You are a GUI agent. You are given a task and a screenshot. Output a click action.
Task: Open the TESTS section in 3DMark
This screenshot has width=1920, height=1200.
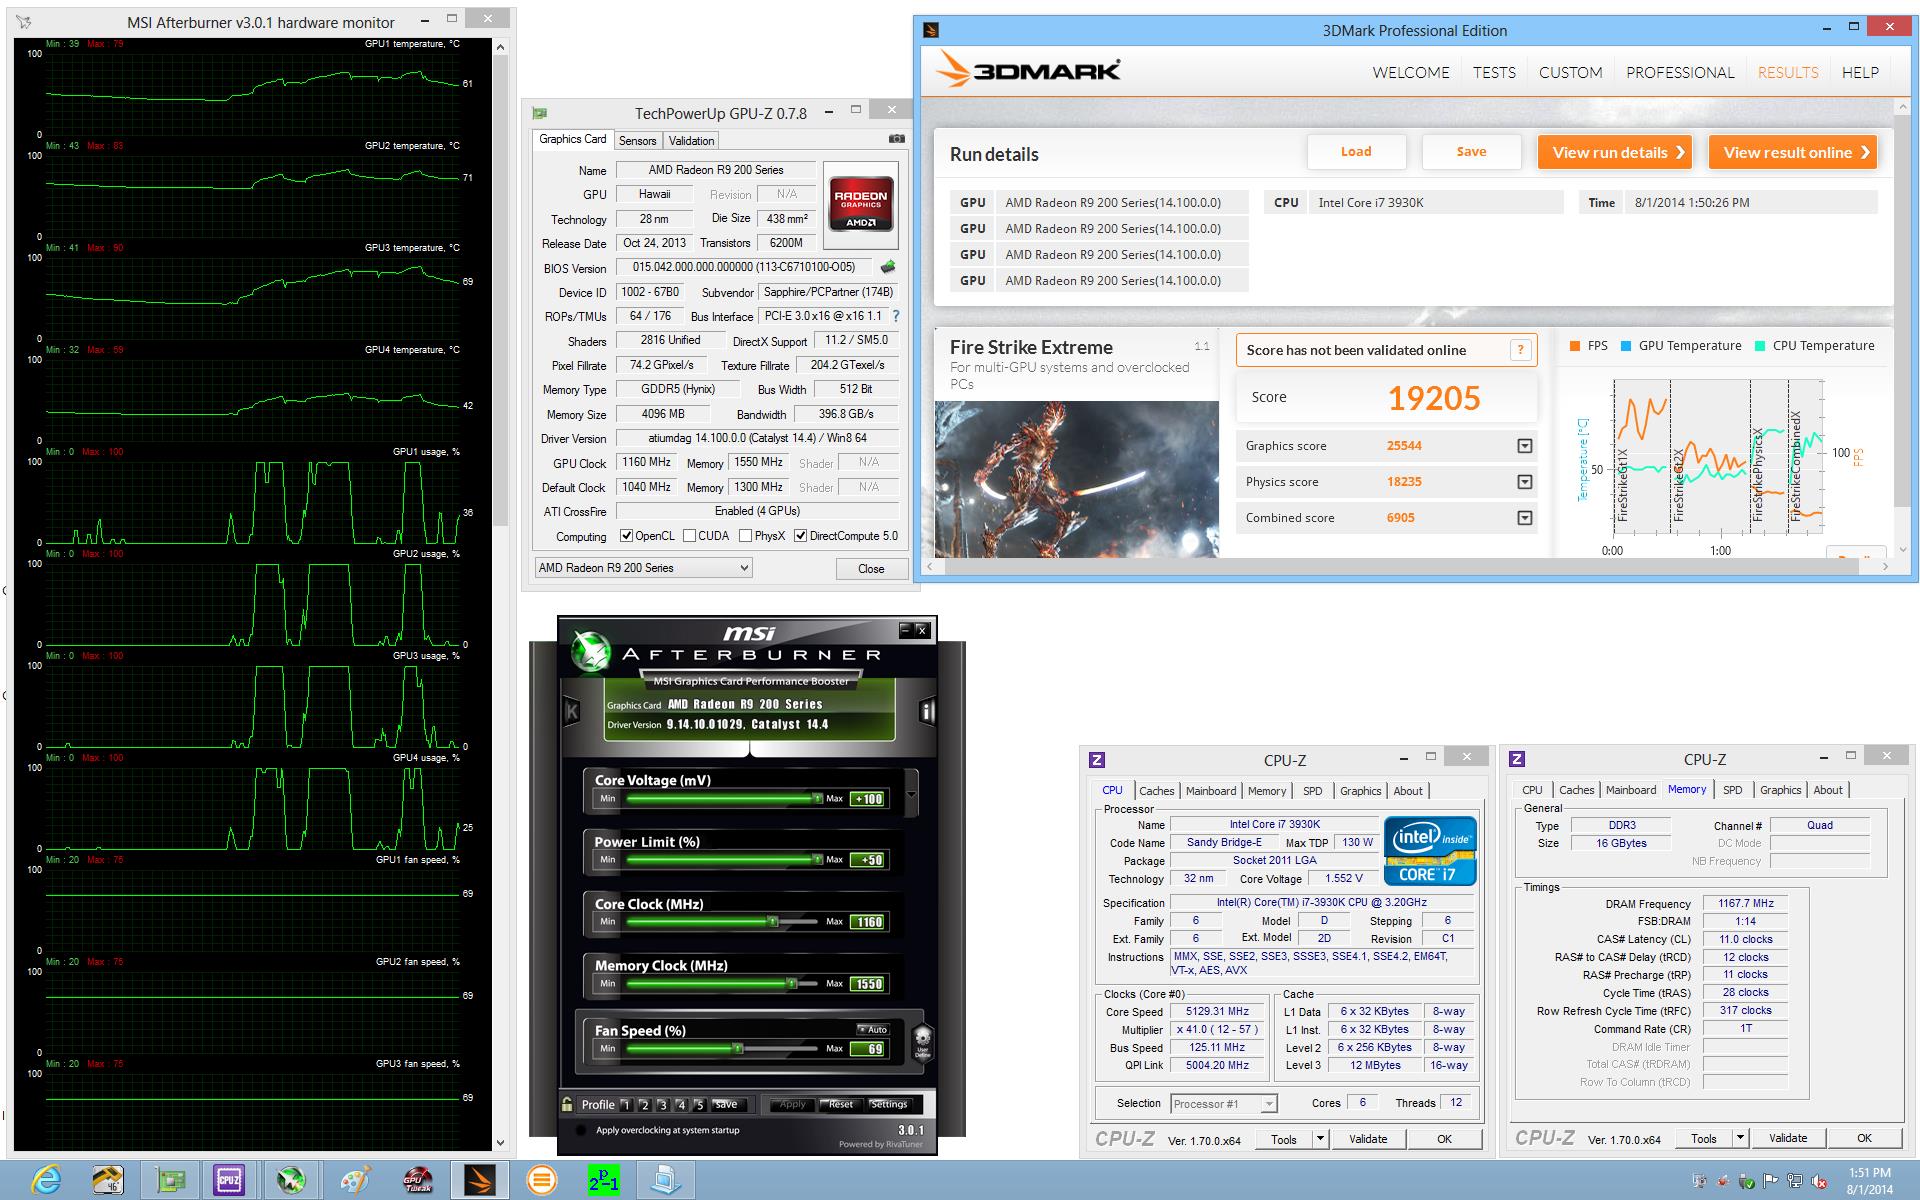pos(1494,72)
